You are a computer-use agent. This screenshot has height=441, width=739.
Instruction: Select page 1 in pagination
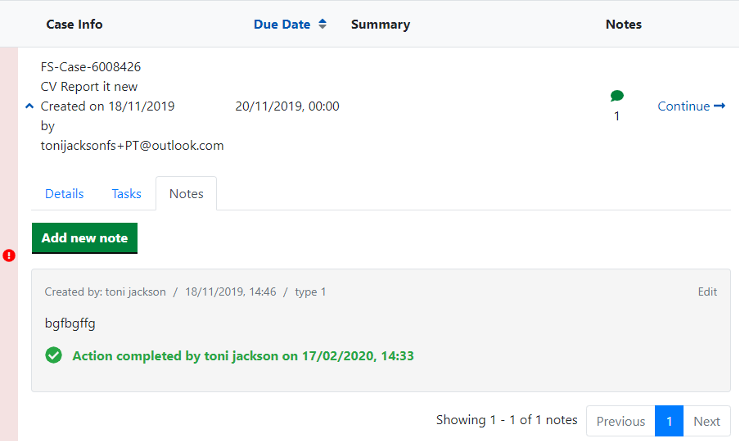coord(669,421)
